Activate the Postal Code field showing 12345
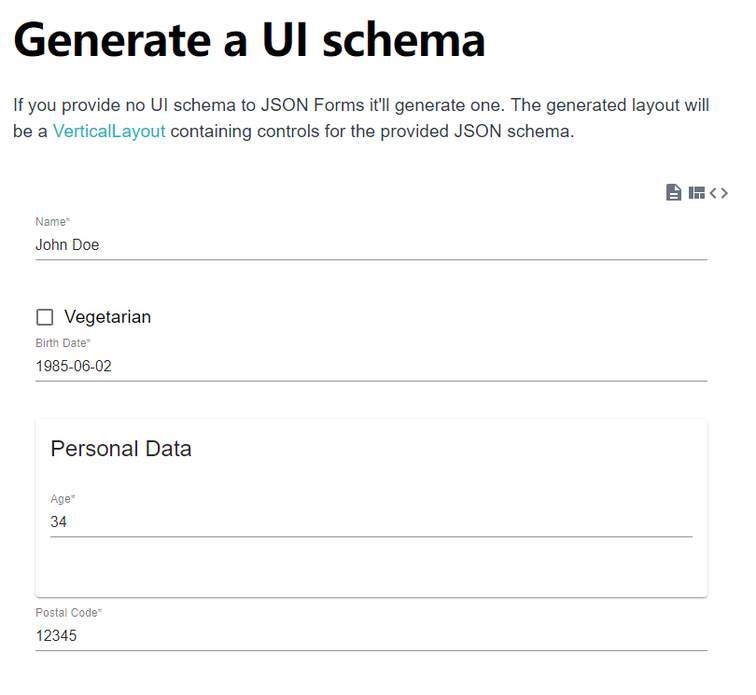This screenshot has width=756, height=695. (371, 635)
